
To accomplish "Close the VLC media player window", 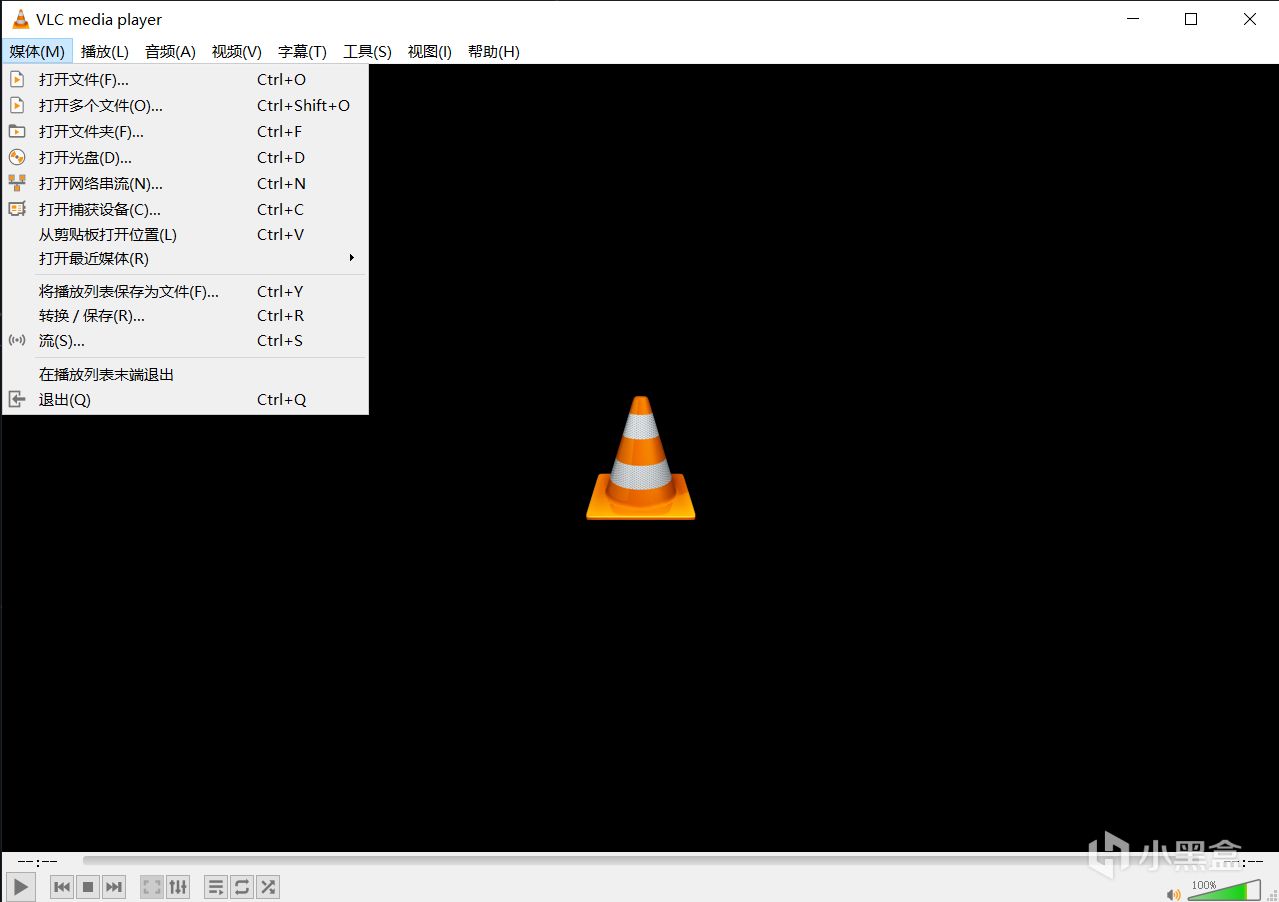I will [x=1249, y=19].
